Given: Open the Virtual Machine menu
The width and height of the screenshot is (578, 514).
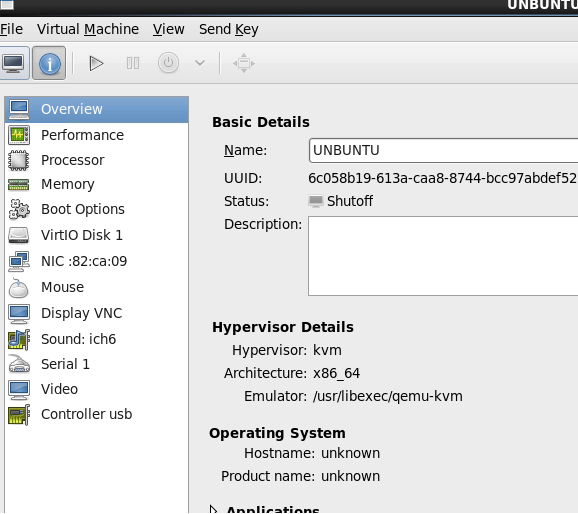Looking at the screenshot, I should coord(88,29).
